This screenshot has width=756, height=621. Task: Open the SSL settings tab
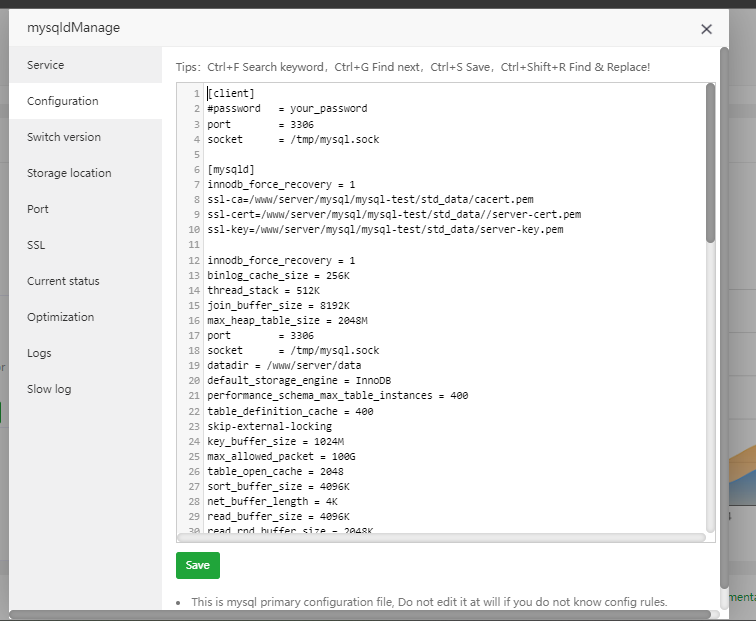click(36, 245)
